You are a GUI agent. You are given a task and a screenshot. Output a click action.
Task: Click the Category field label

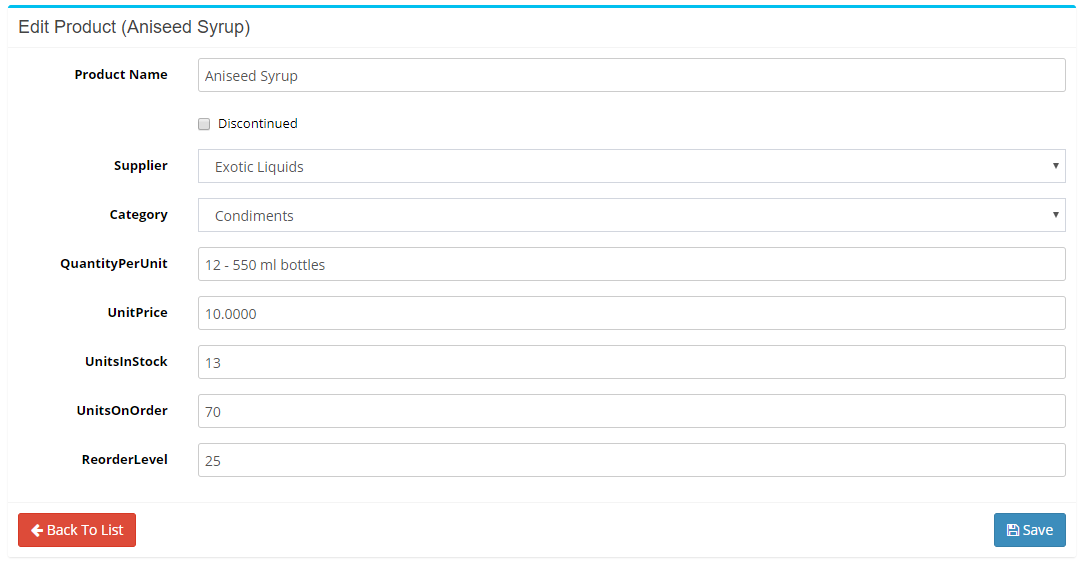click(x=138, y=214)
